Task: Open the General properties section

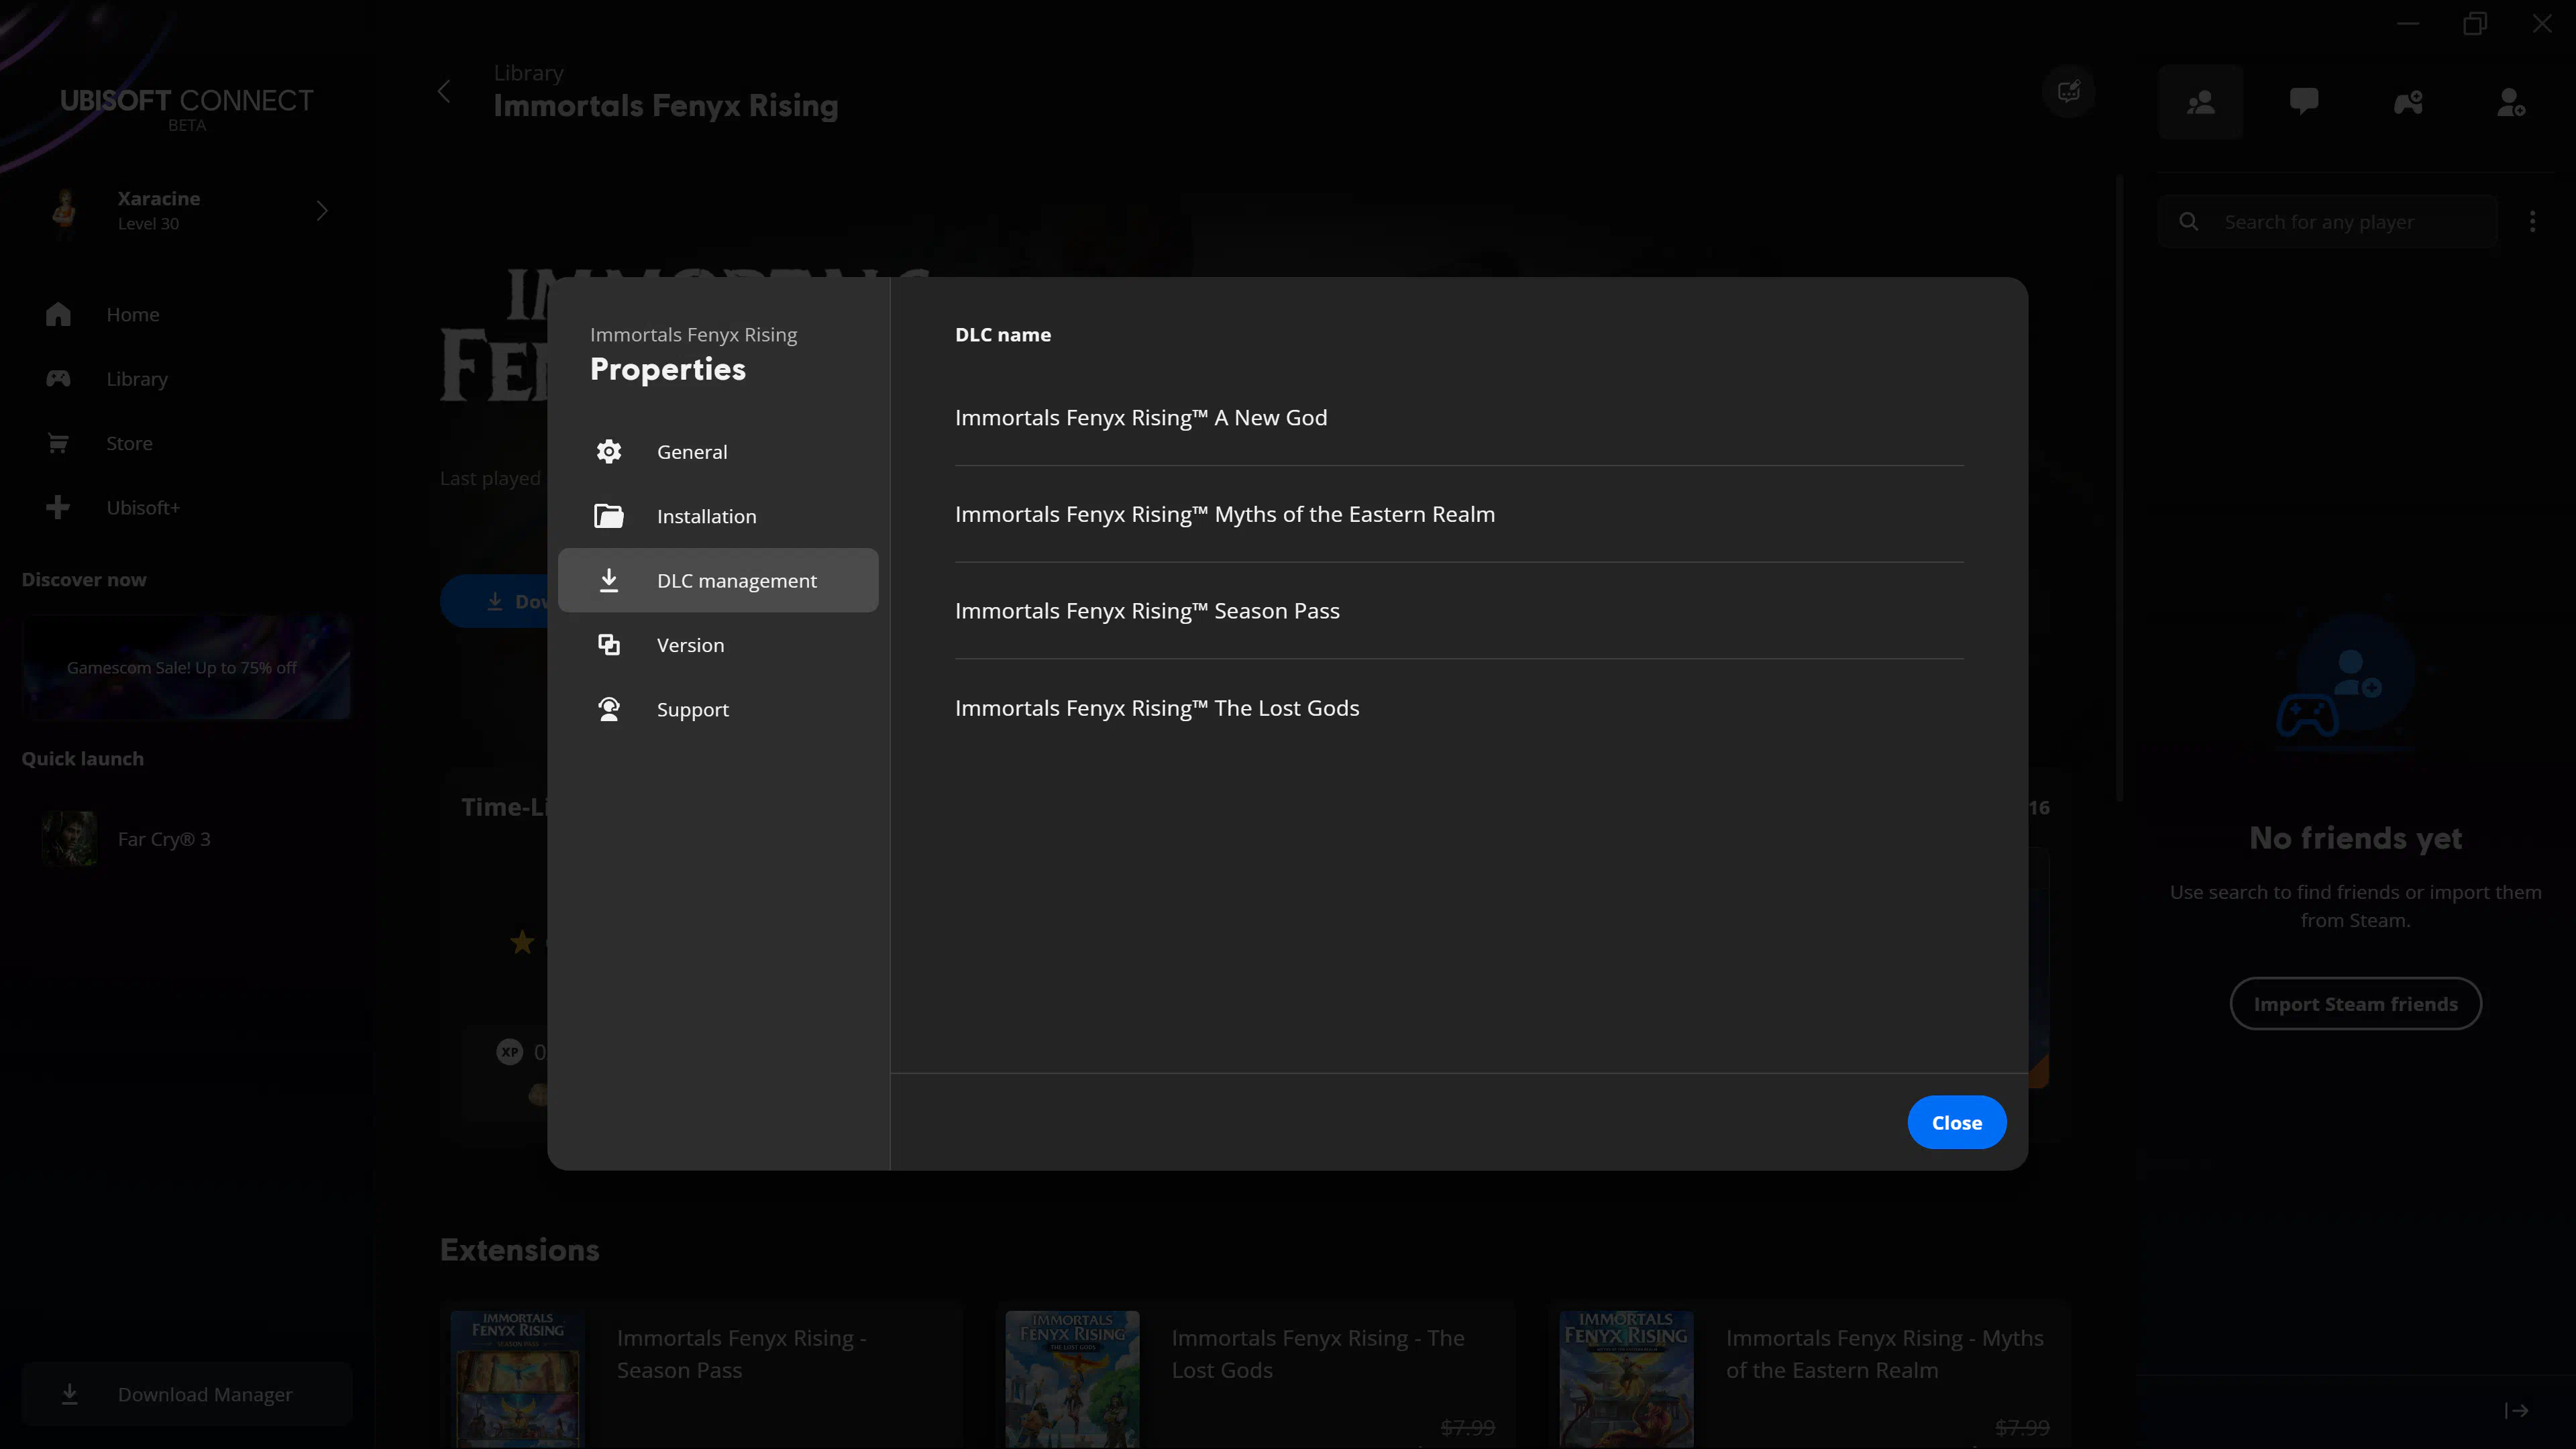Action: click(x=691, y=451)
